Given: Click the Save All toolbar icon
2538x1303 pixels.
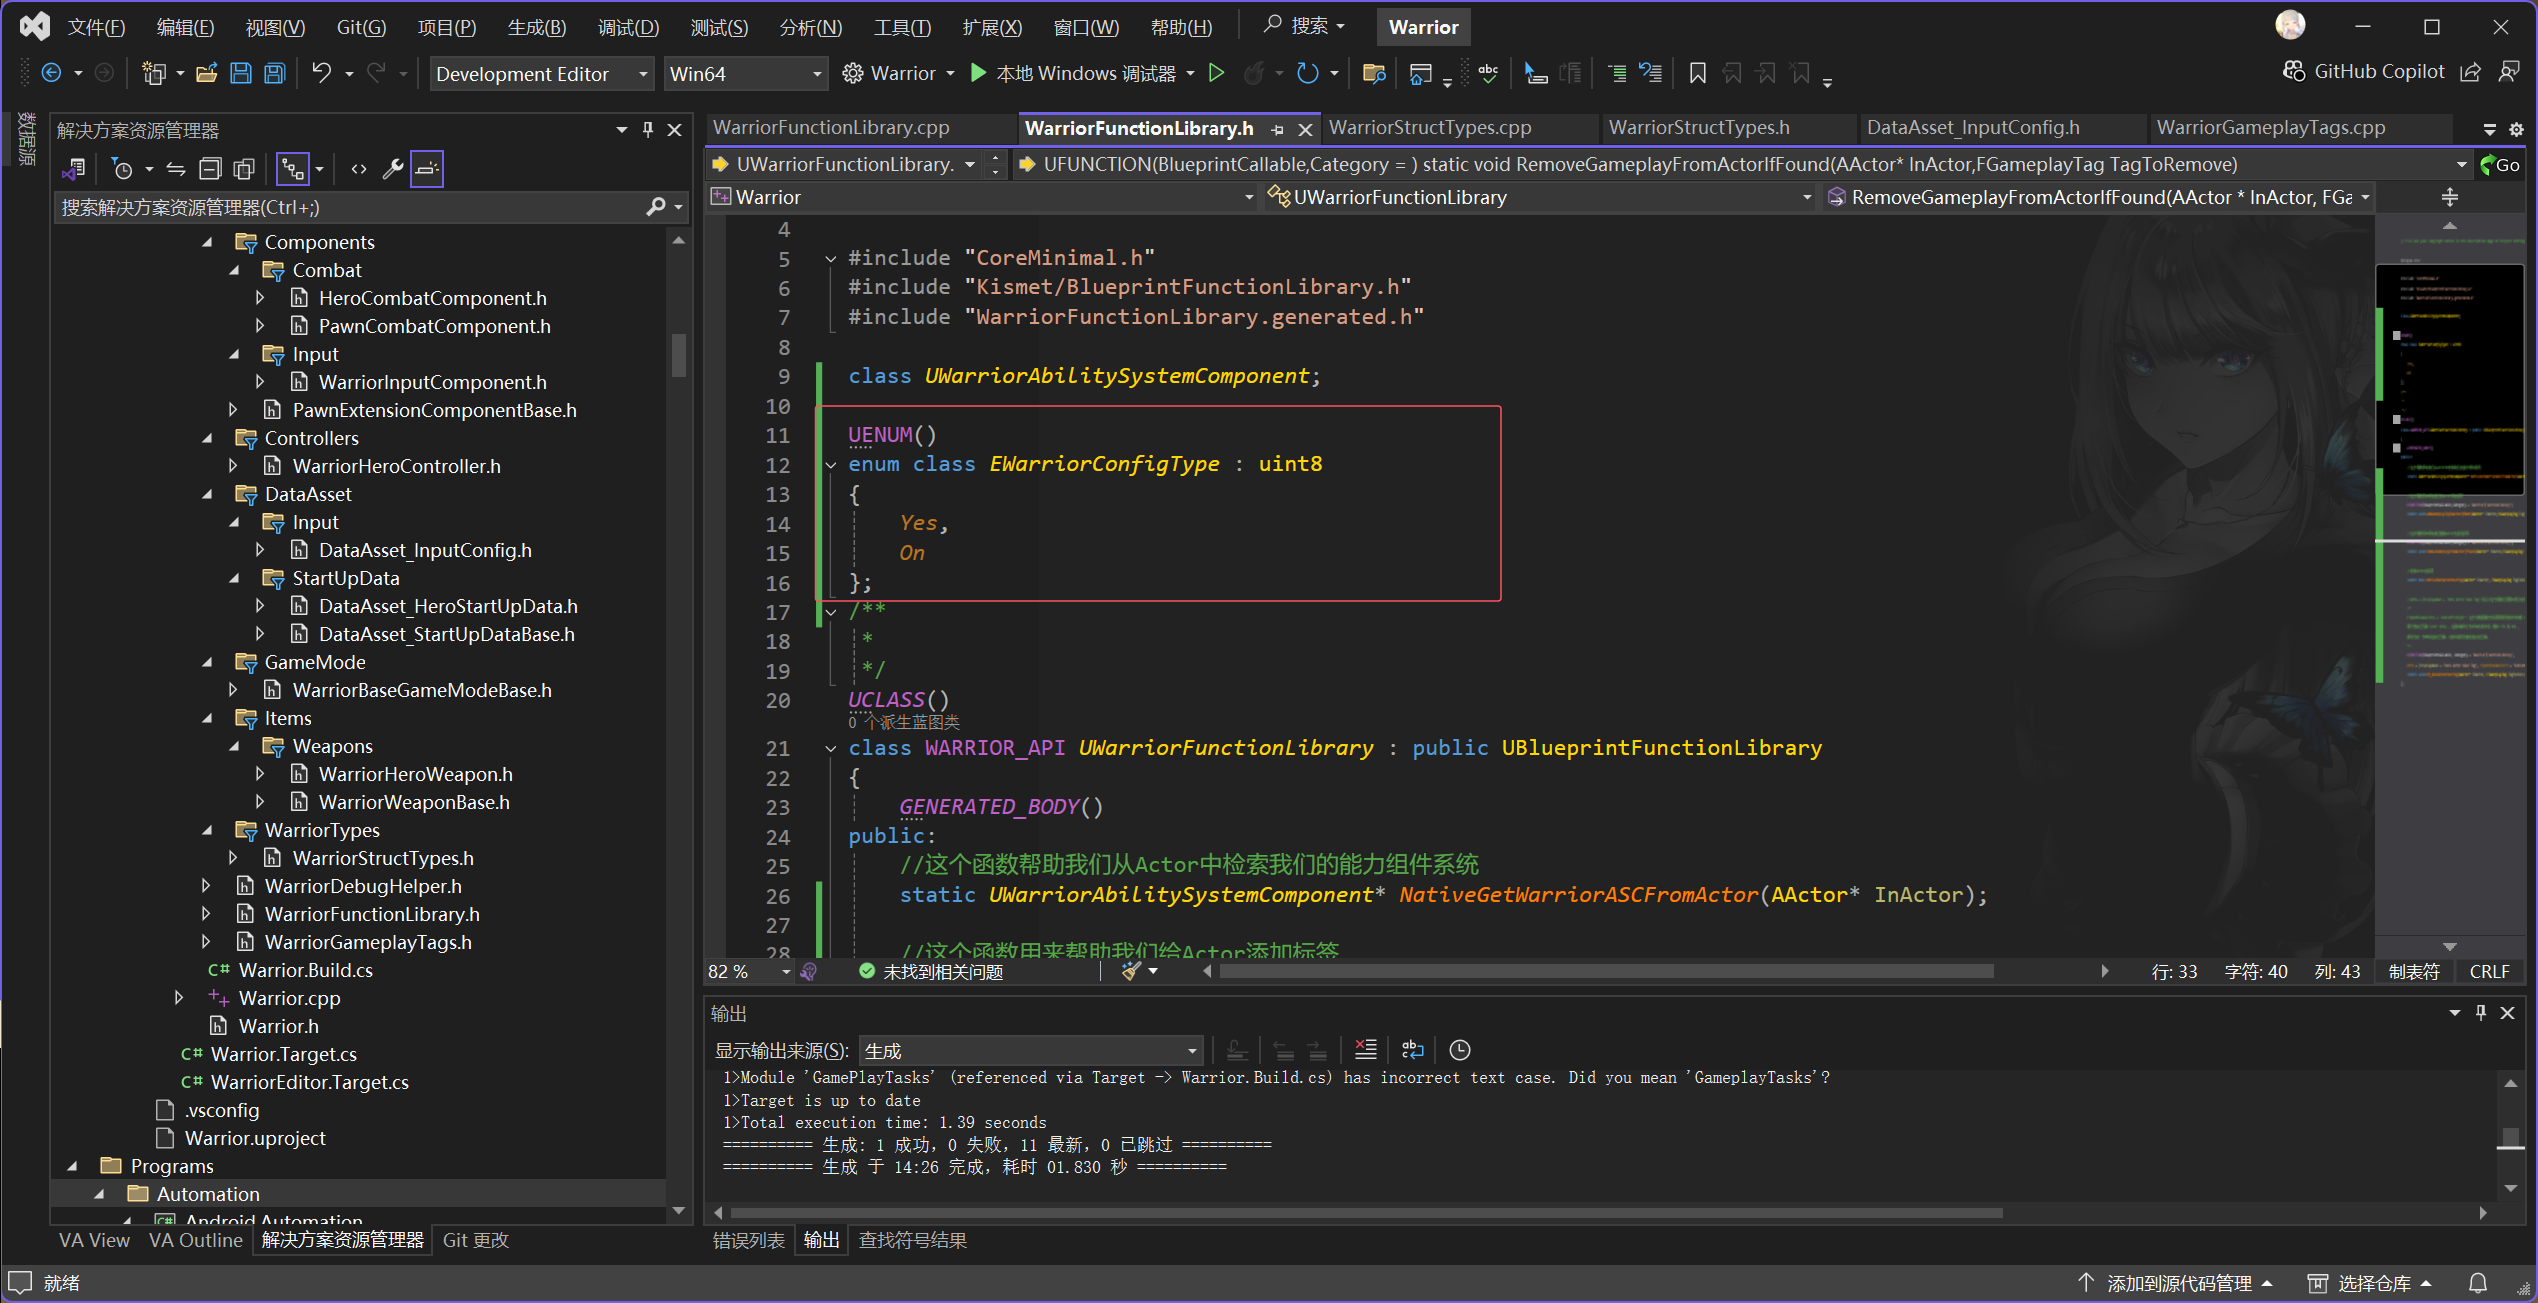Looking at the screenshot, I should tap(274, 73).
